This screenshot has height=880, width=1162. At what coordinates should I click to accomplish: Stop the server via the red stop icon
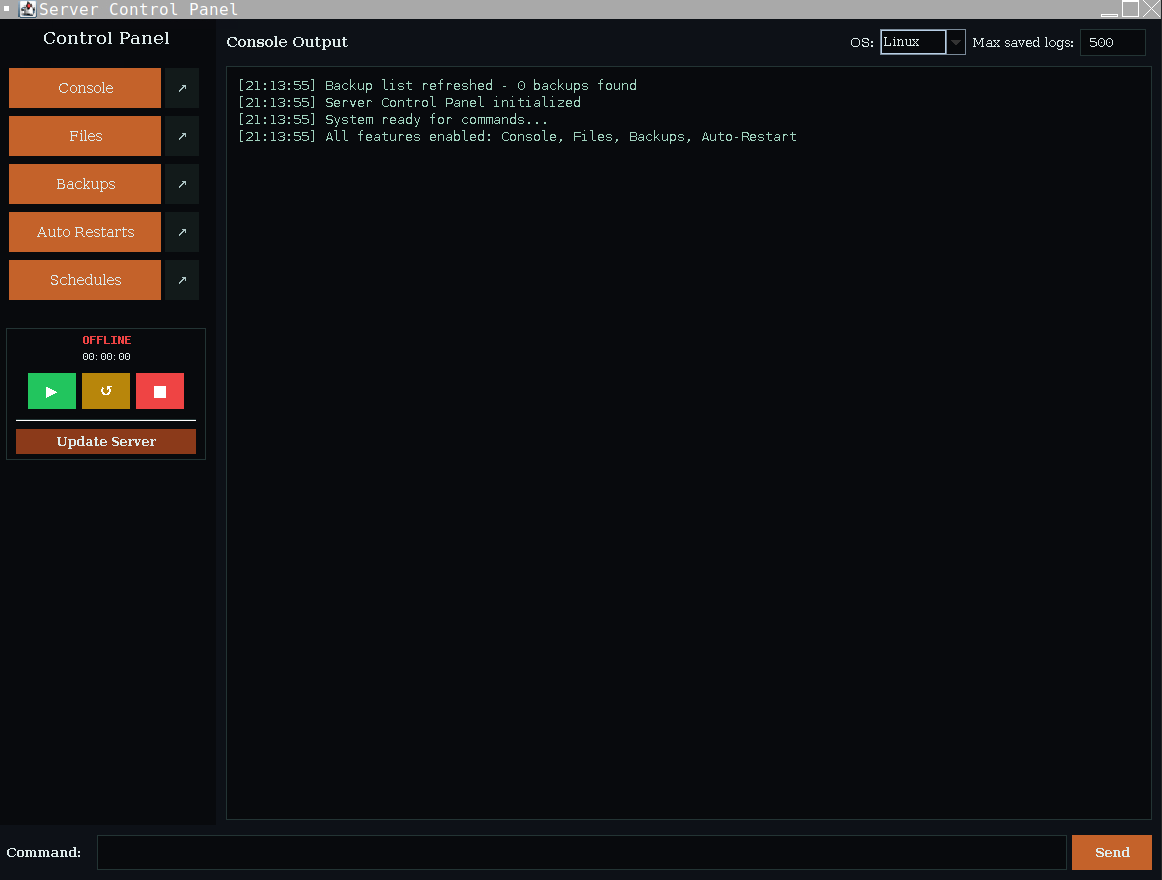(x=159, y=391)
